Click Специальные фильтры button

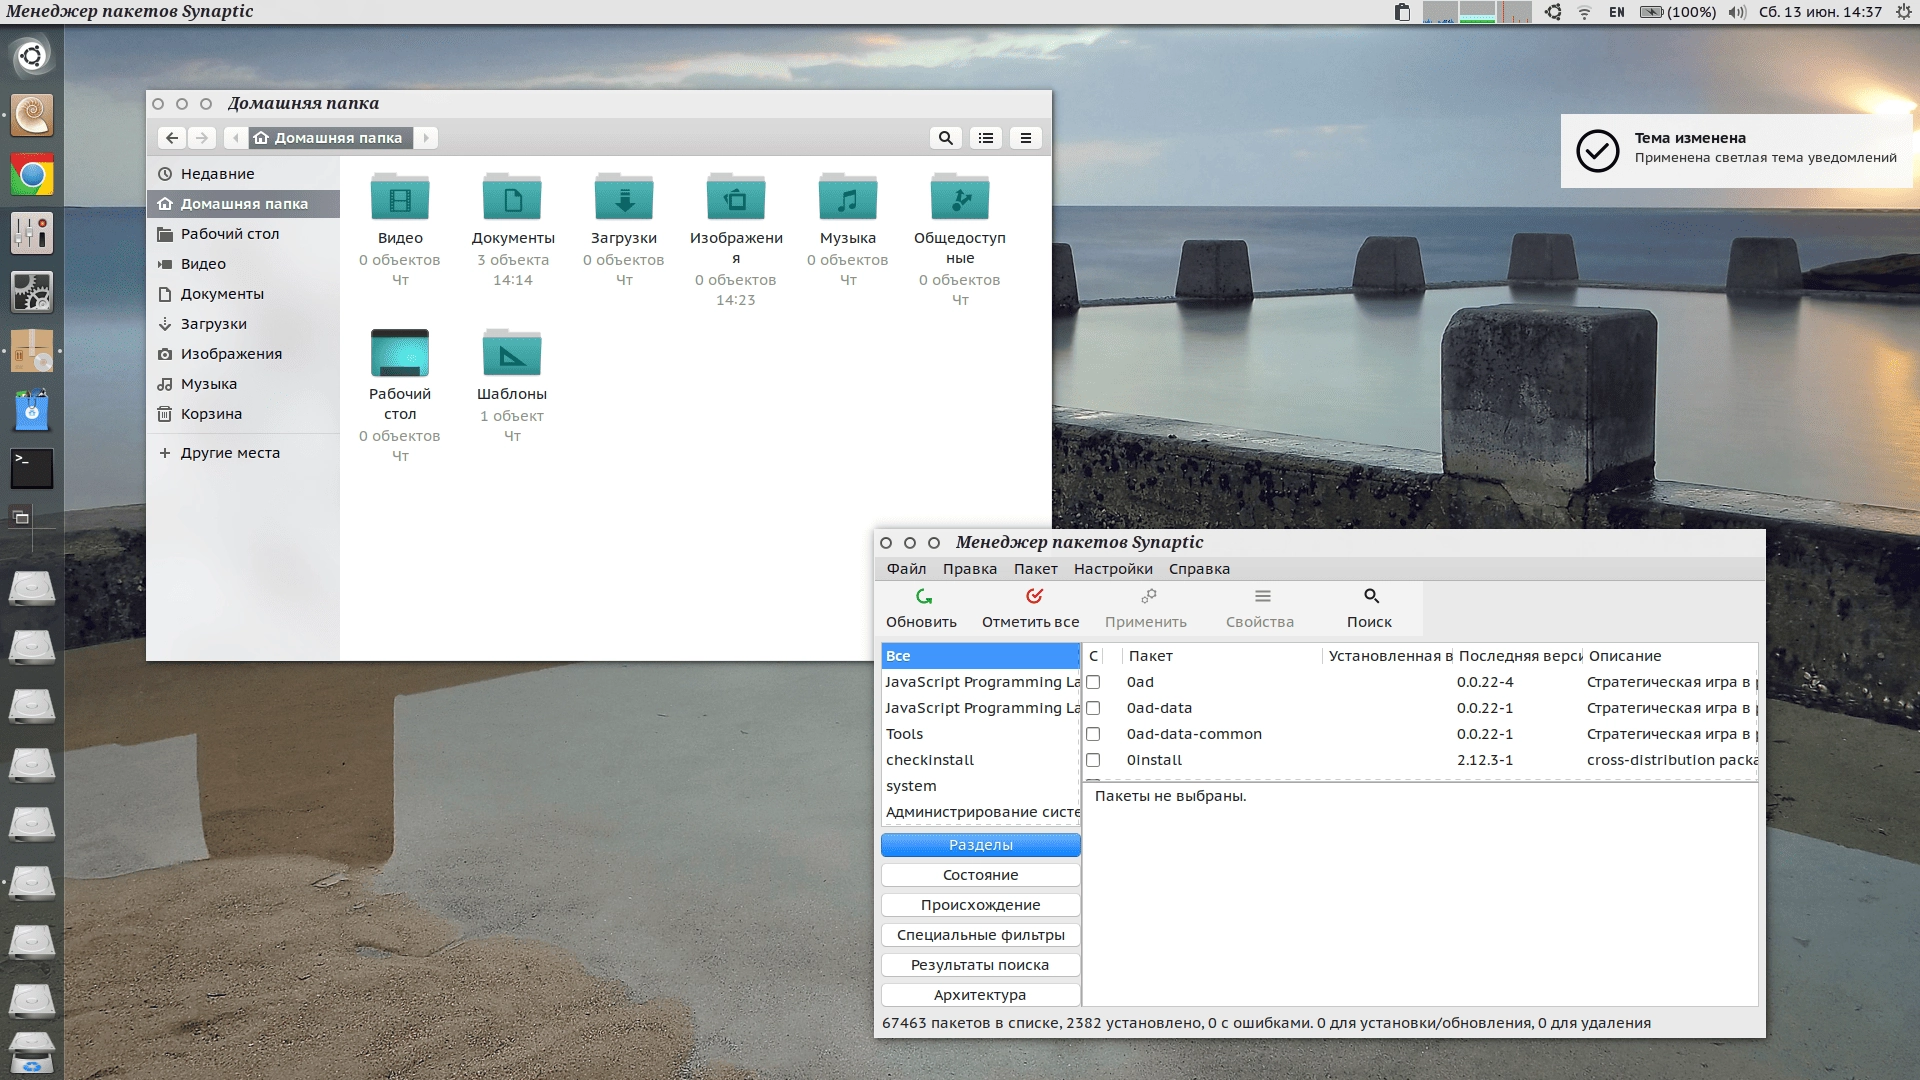pyautogui.click(x=980, y=935)
